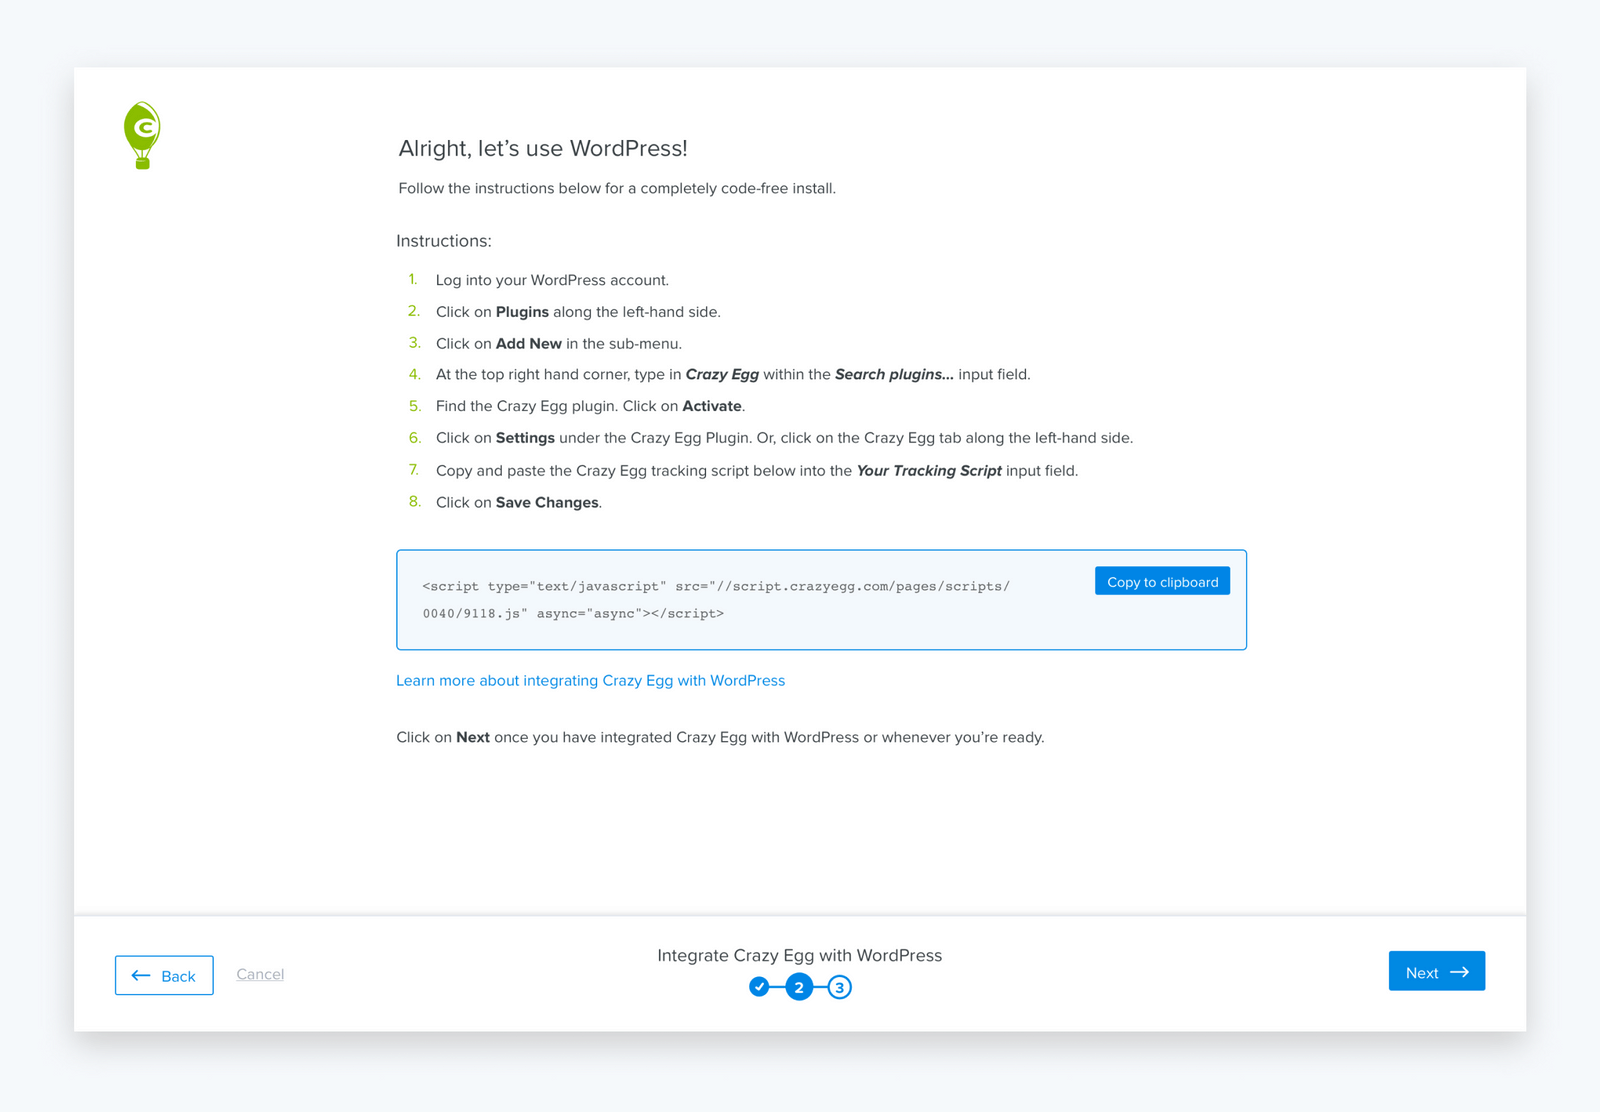Click the italic Your Tracking Script label
This screenshot has width=1600, height=1112.
(928, 470)
